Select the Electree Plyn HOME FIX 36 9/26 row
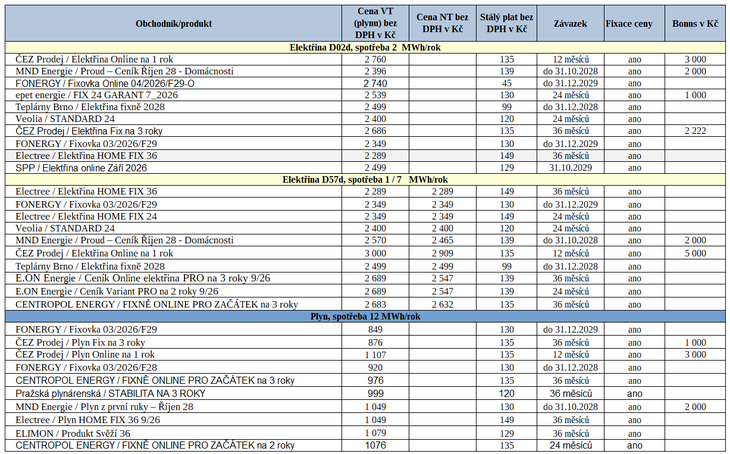Image resolution: width=730 pixels, height=454 pixels. (365, 420)
